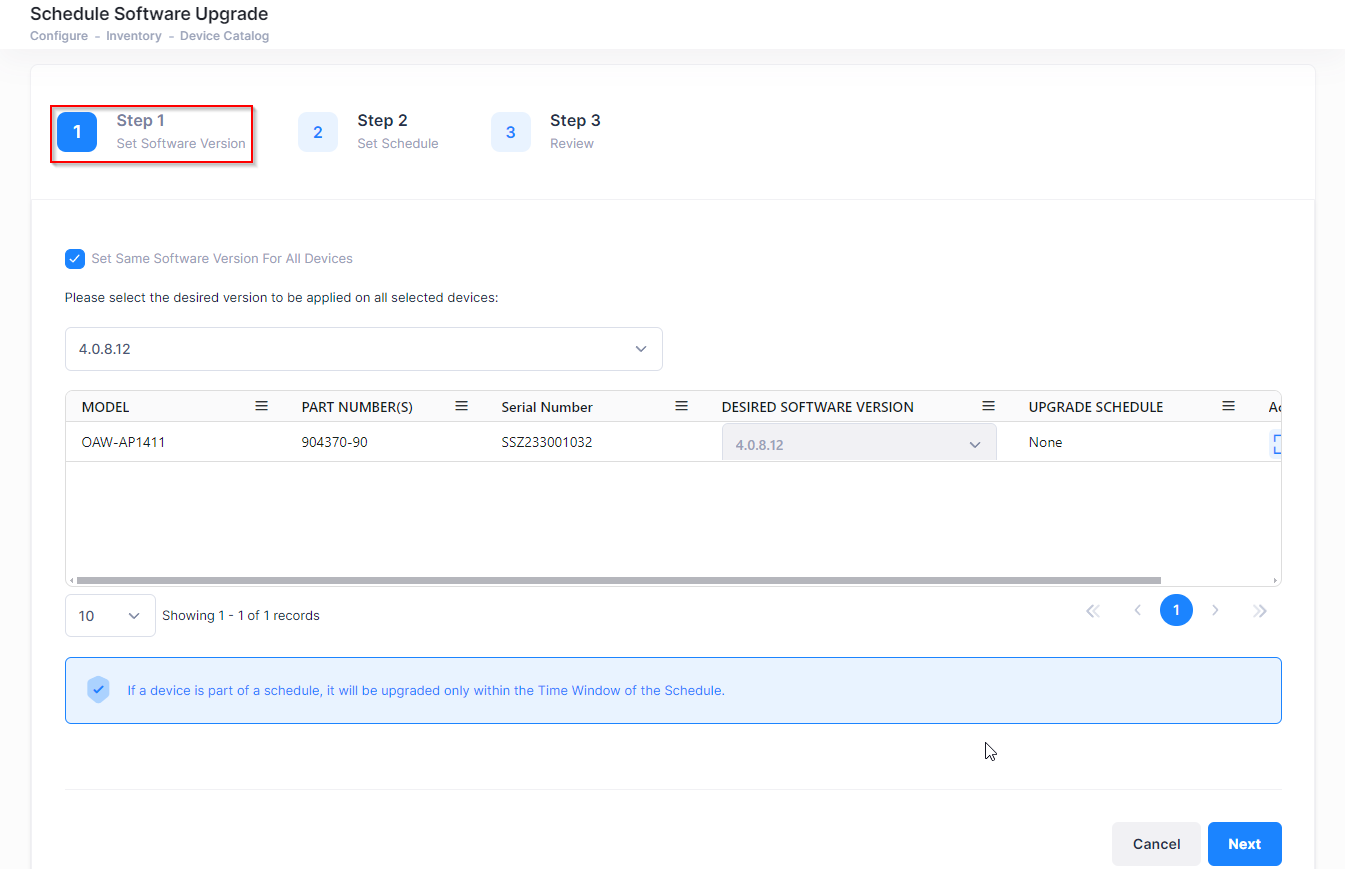Open the 10 rows-per-page dropdown

pos(110,616)
